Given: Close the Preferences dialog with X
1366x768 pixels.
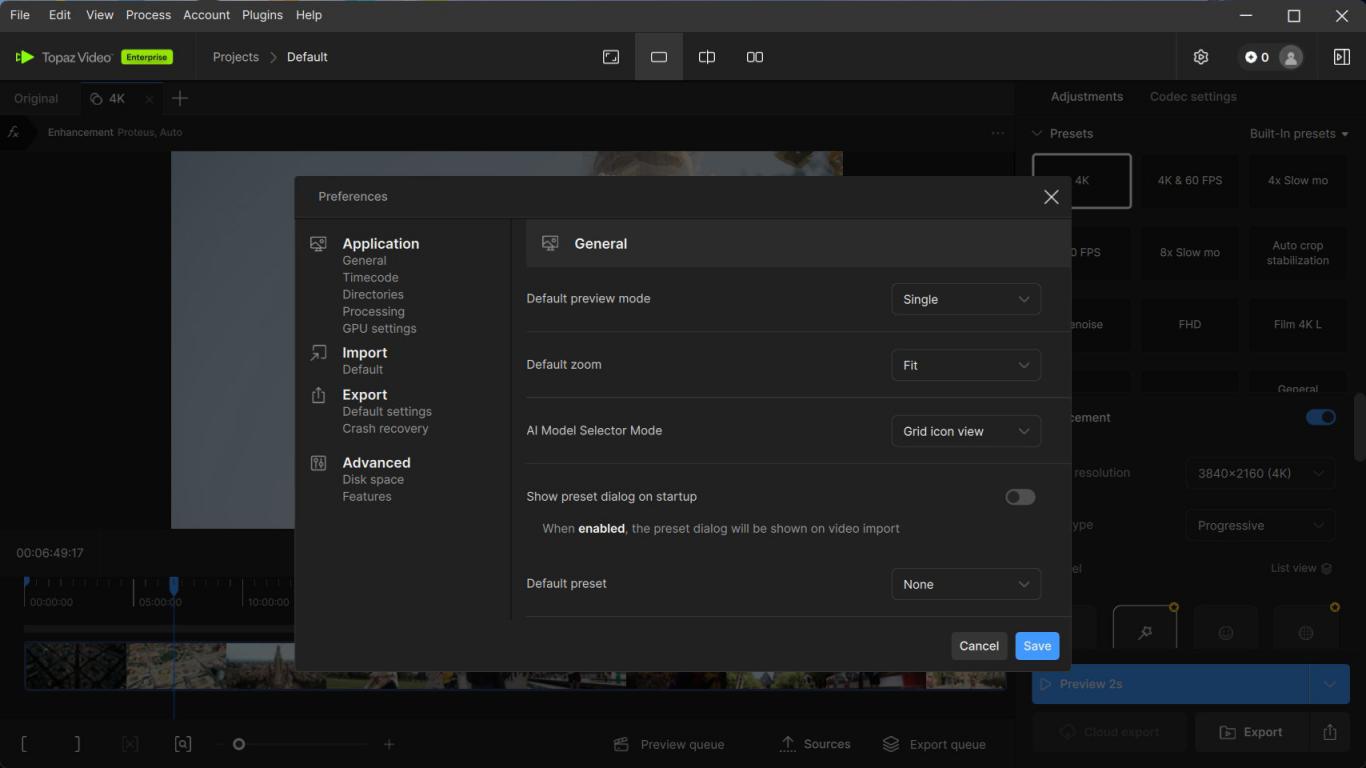Looking at the screenshot, I should [x=1051, y=197].
